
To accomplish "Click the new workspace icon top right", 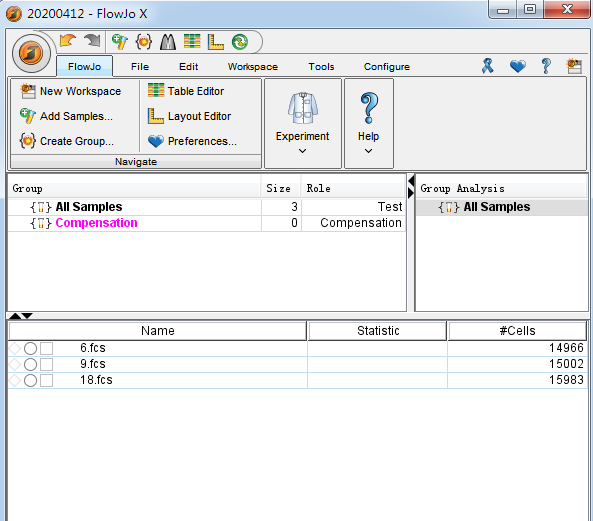I will (574, 66).
